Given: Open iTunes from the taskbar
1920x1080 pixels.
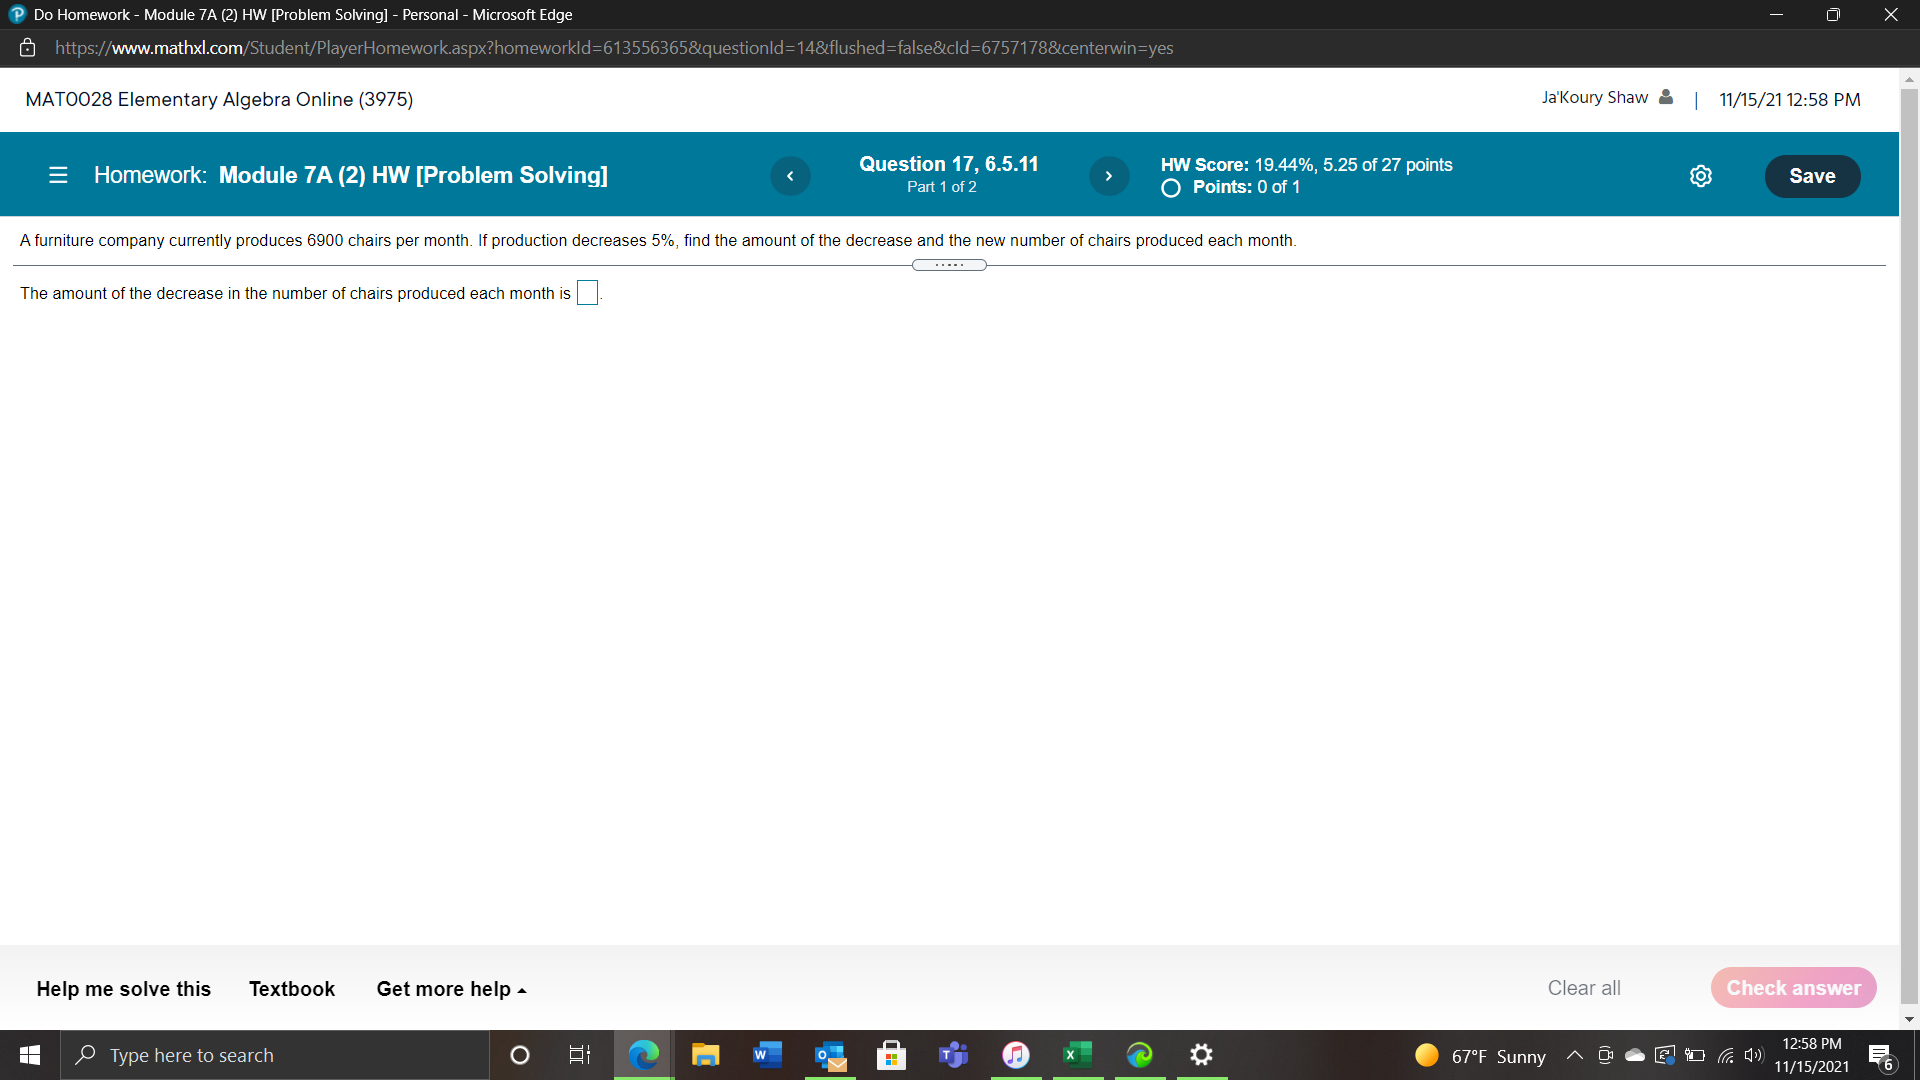Looking at the screenshot, I should 1015,1055.
